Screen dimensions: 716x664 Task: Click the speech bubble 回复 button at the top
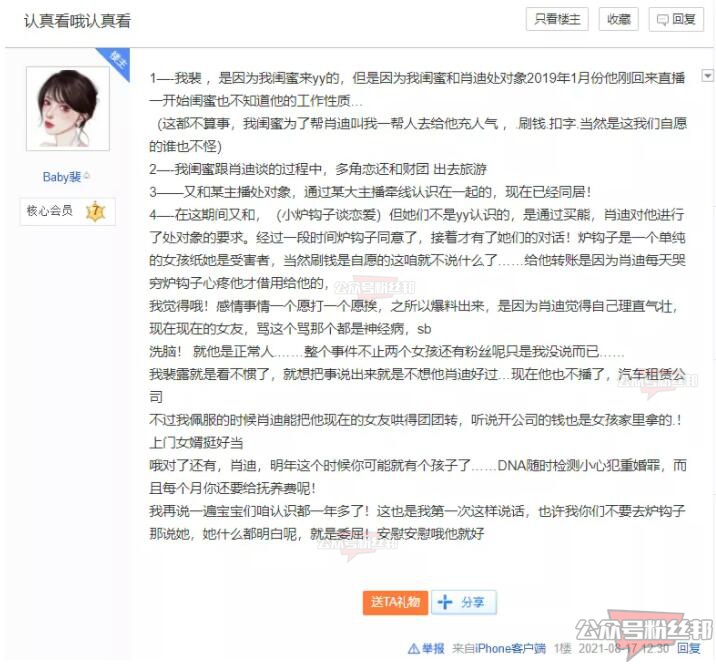[676, 19]
